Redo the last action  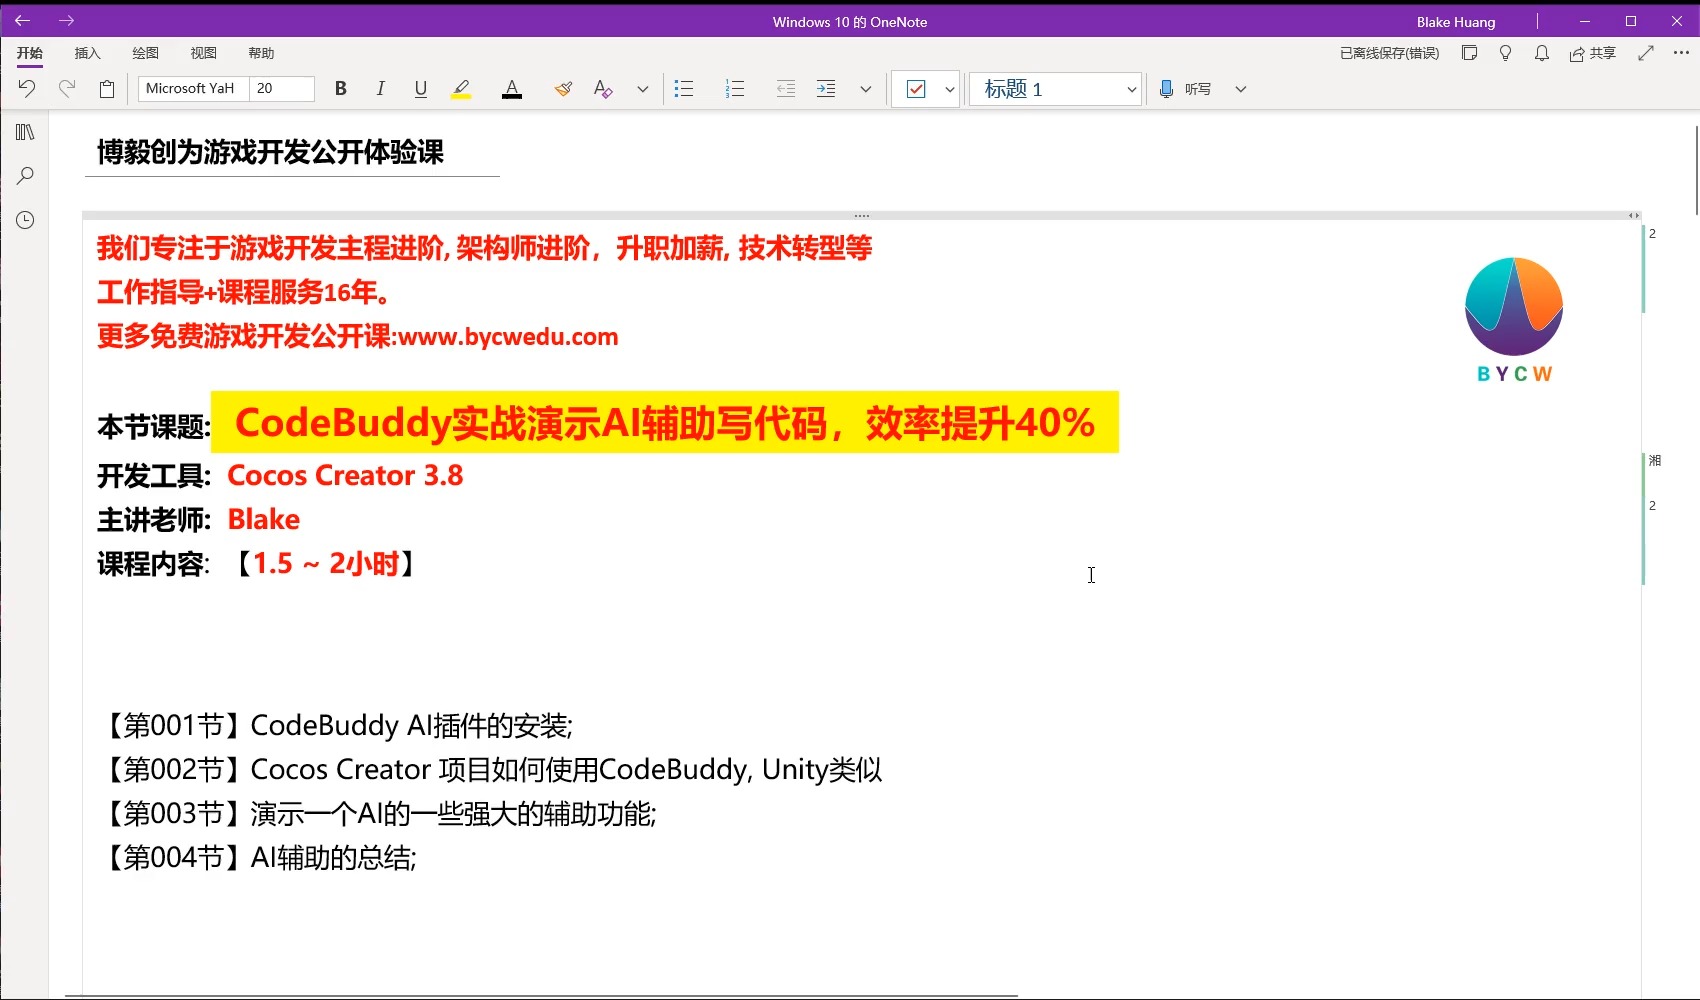[67, 89]
